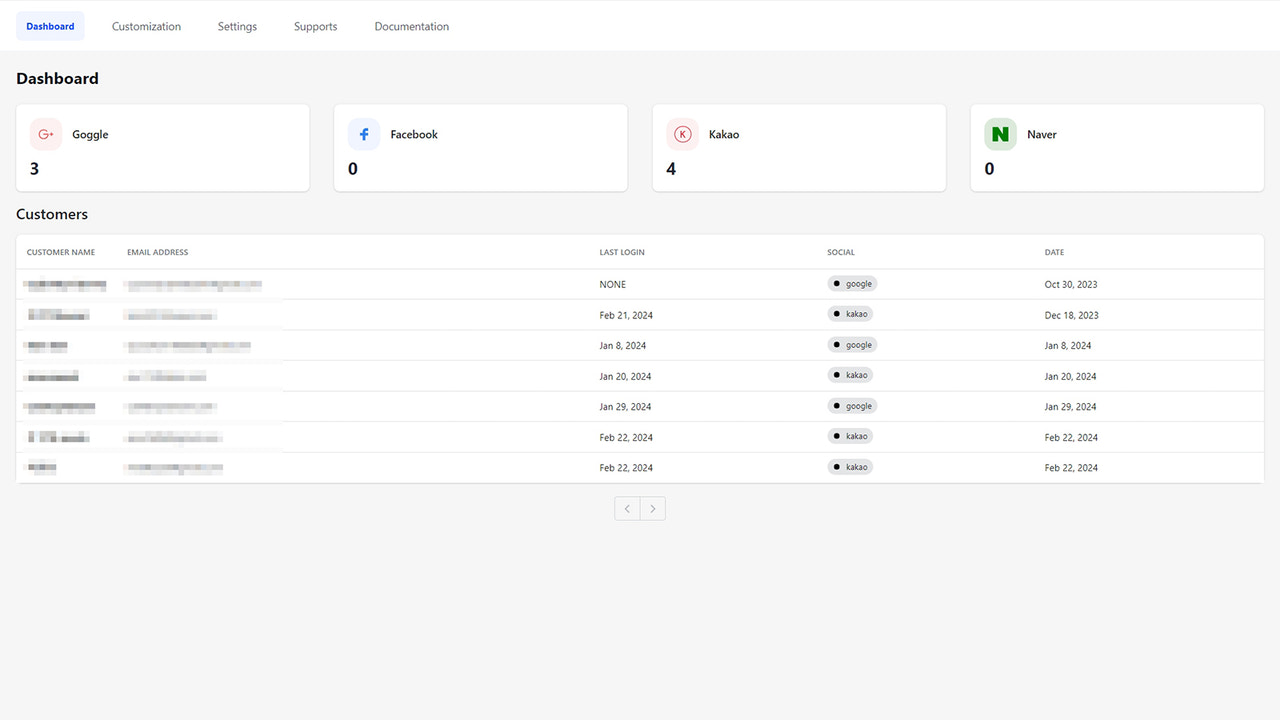Image resolution: width=1280 pixels, height=720 pixels.
Task: Click the Facebook provider icon
Action: [x=363, y=133]
